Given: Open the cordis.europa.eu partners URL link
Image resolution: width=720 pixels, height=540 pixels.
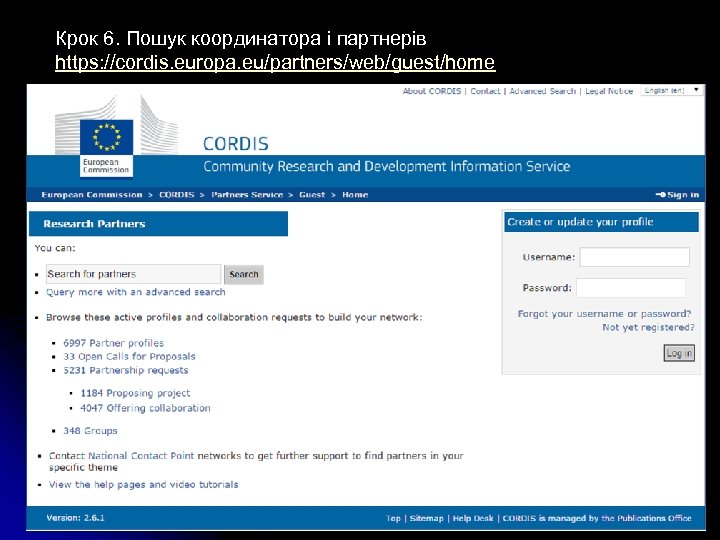Looking at the screenshot, I should [x=275, y=62].
